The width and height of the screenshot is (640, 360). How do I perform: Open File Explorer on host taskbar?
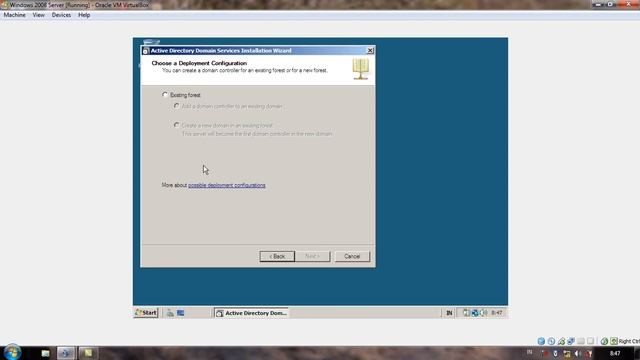(x=45, y=353)
